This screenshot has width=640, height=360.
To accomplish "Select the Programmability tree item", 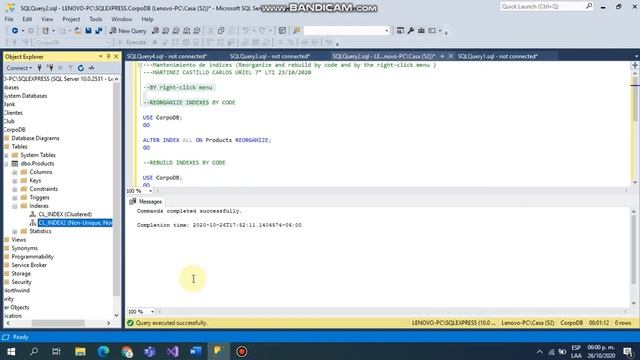I will click(x=33, y=257).
